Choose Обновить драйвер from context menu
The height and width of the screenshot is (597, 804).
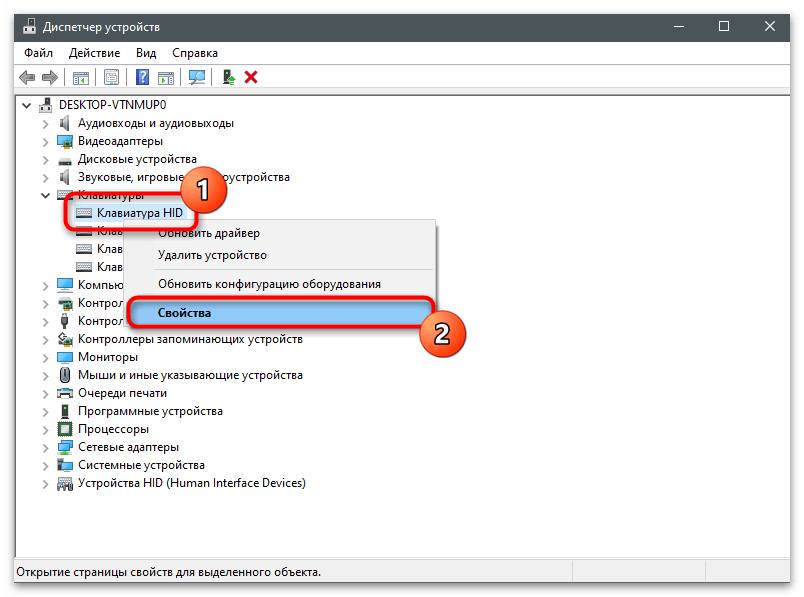(x=279, y=233)
